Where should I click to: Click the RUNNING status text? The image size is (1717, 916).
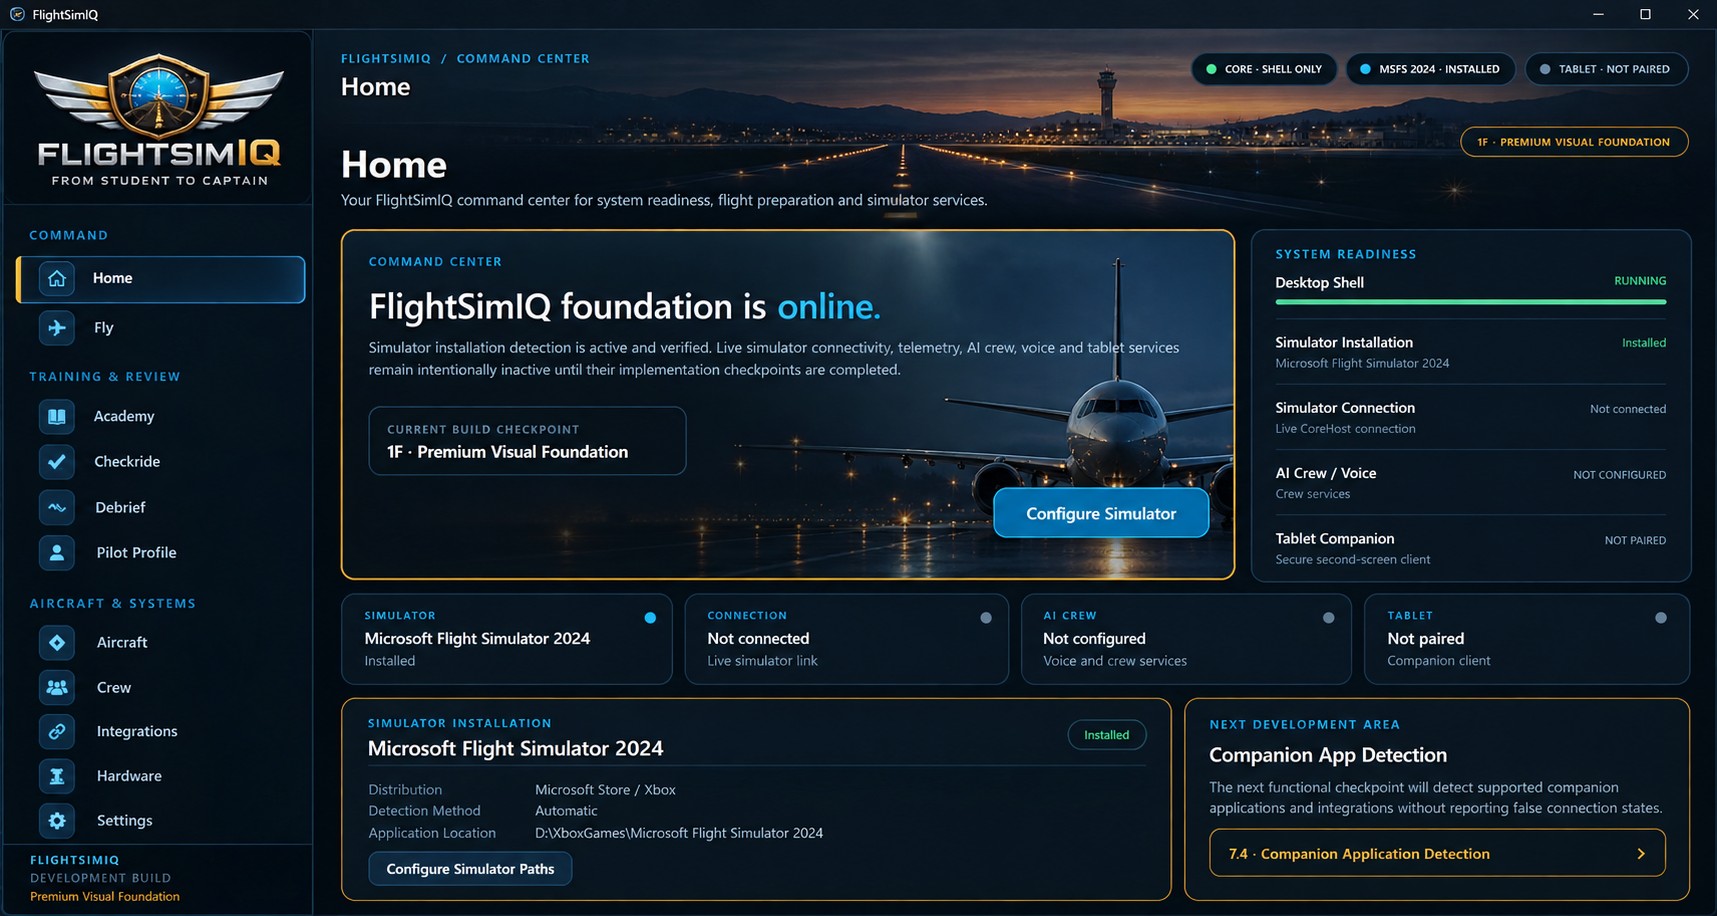[x=1640, y=281]
